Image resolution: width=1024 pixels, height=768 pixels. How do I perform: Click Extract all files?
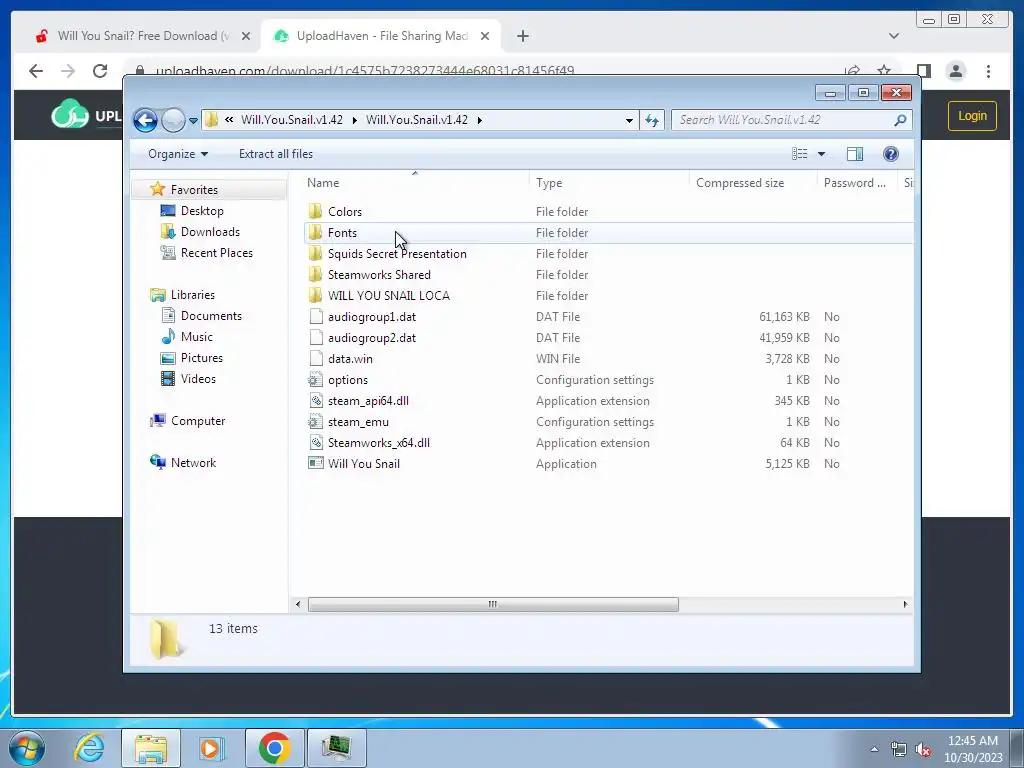[x=276, y=154]
